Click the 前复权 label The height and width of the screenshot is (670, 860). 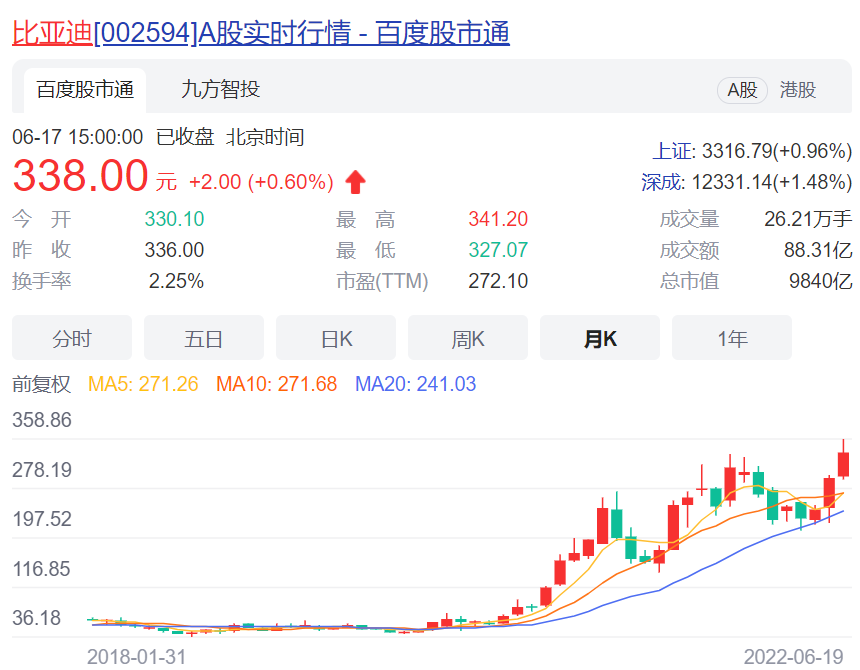(x=42, y=384)
